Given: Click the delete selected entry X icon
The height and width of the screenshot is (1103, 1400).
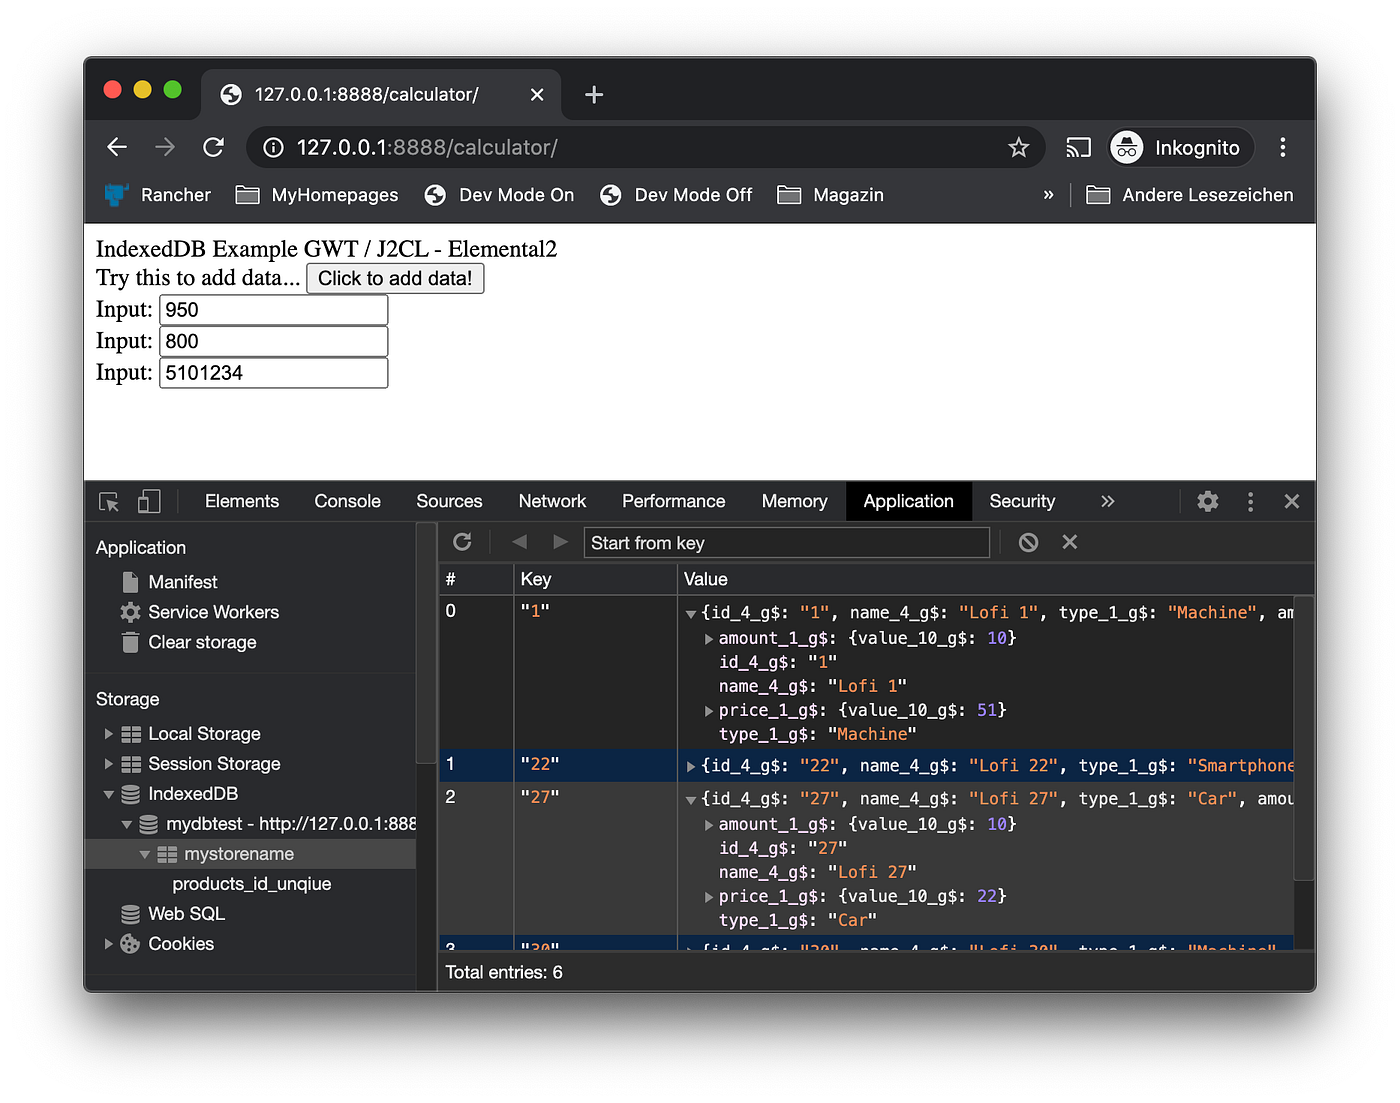Looking at the screenshot, I should coord(1070,542).
